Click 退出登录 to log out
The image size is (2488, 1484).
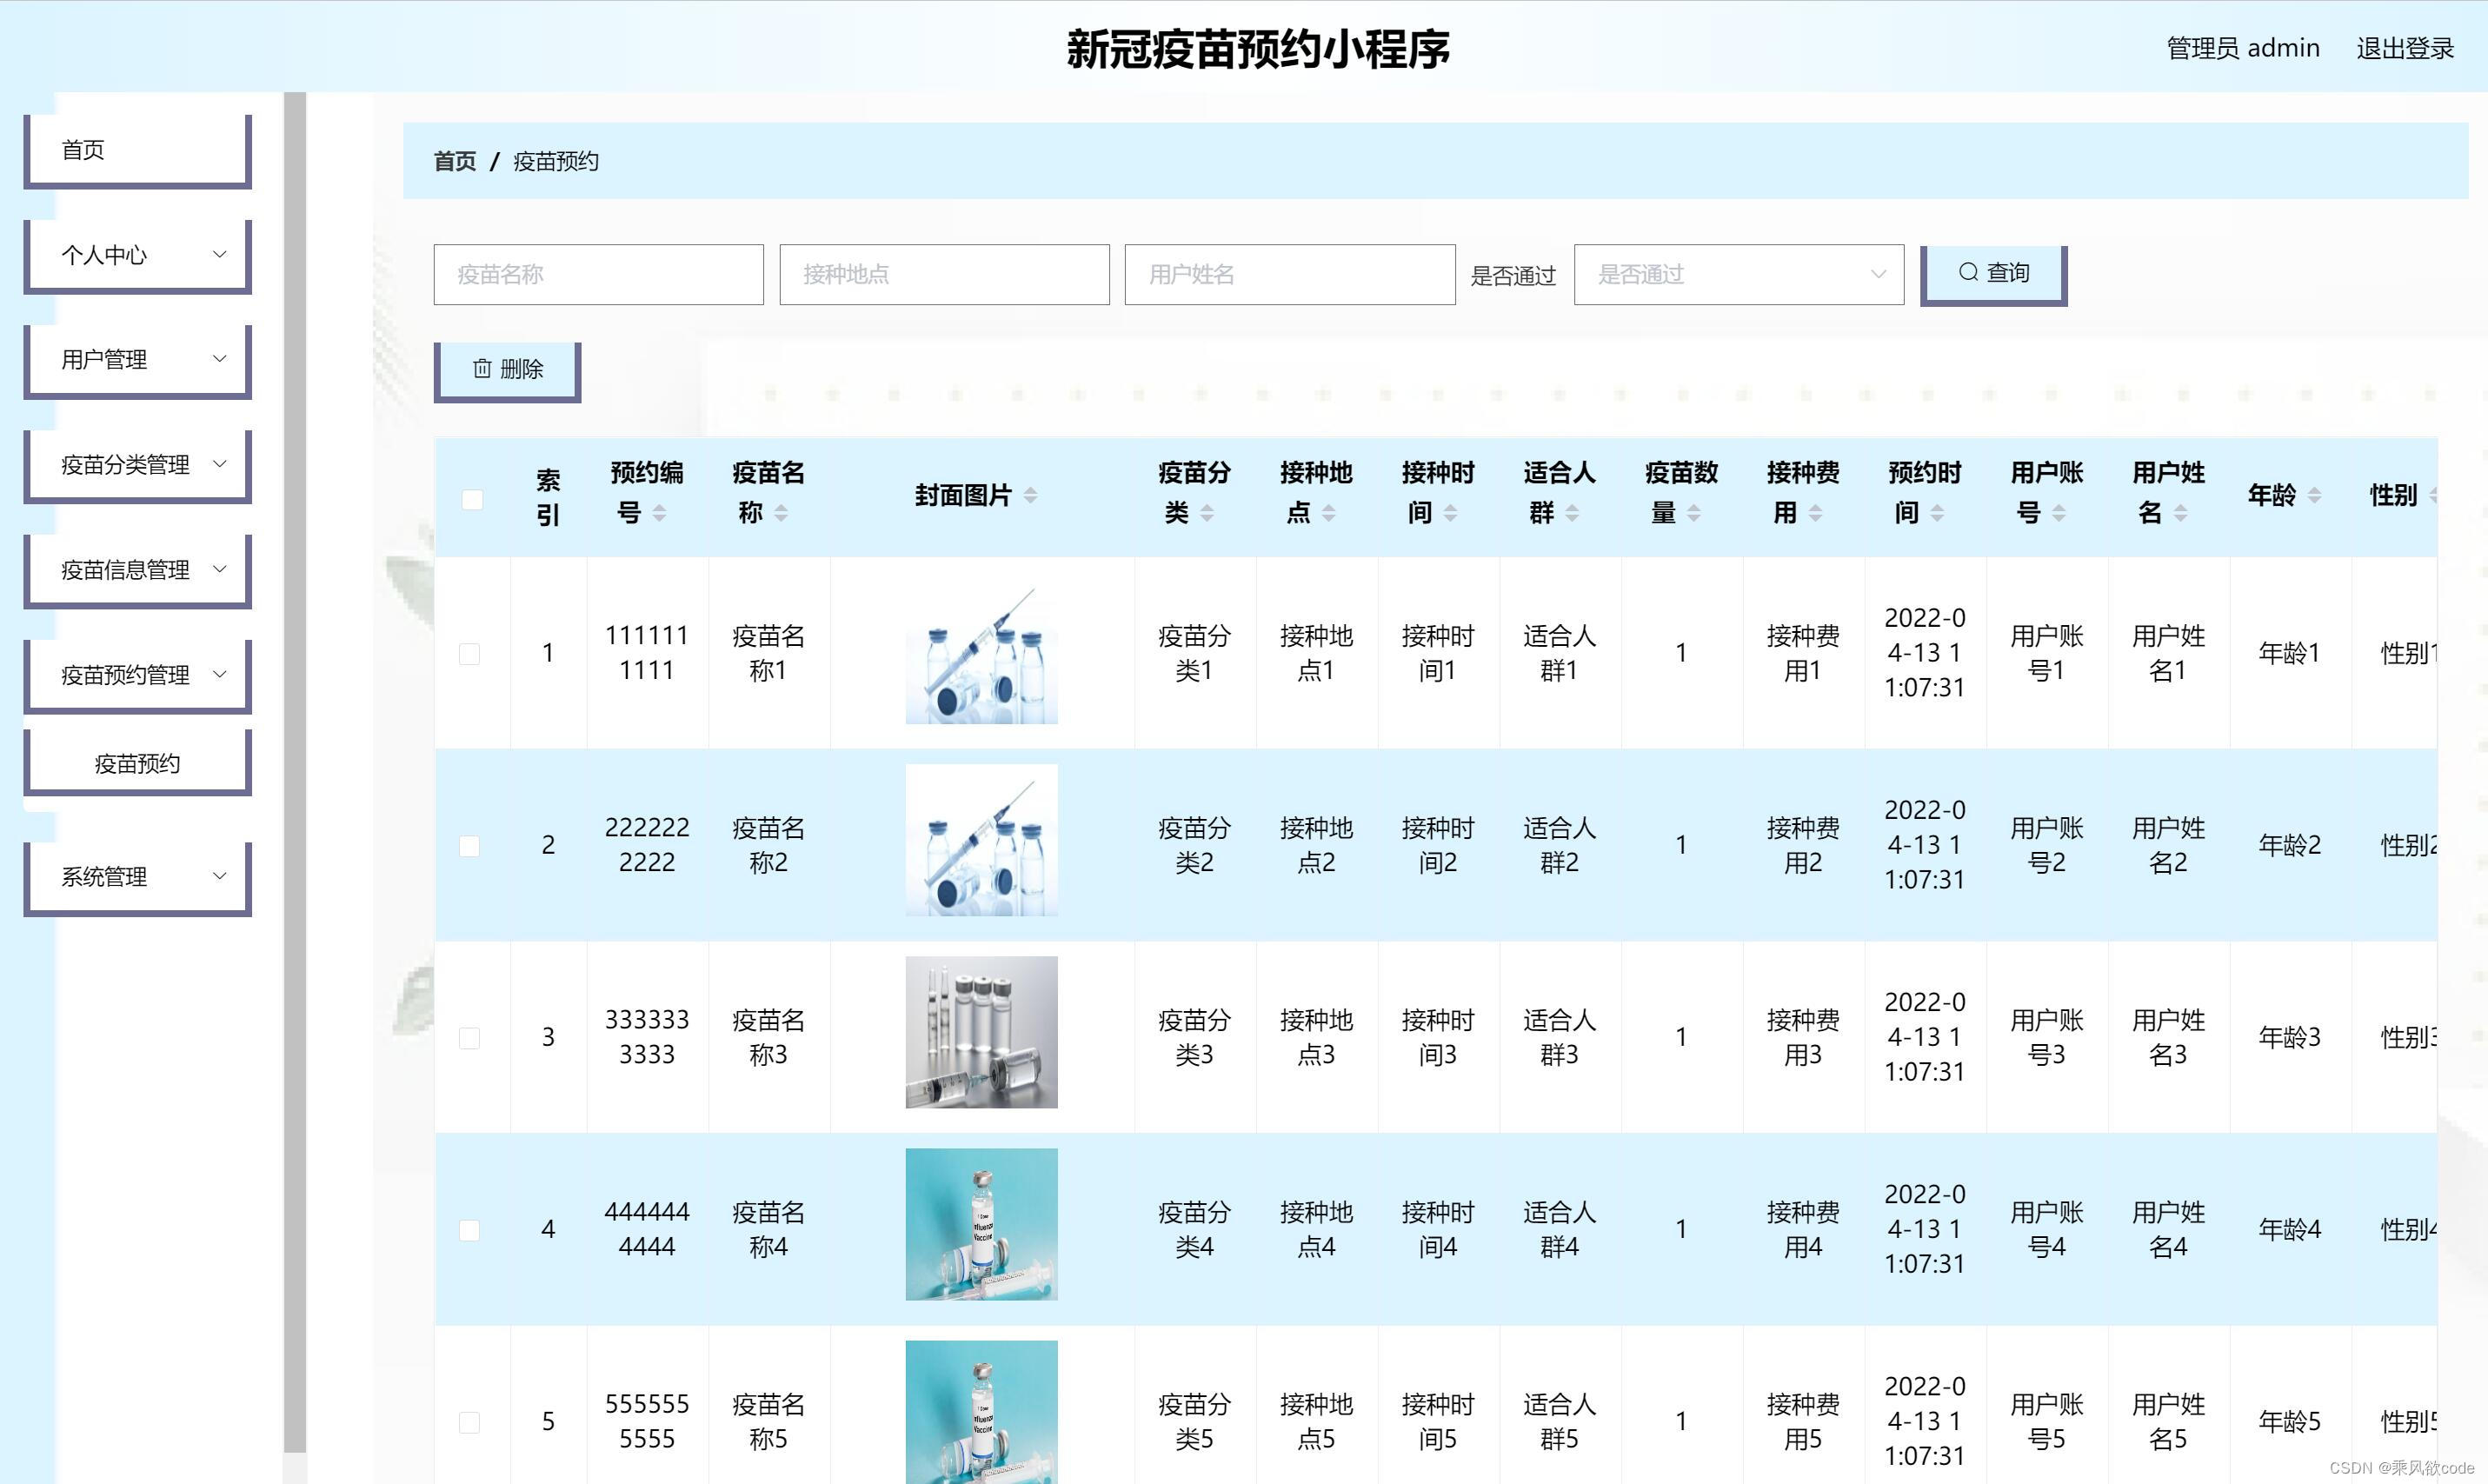coord(2406,47)
